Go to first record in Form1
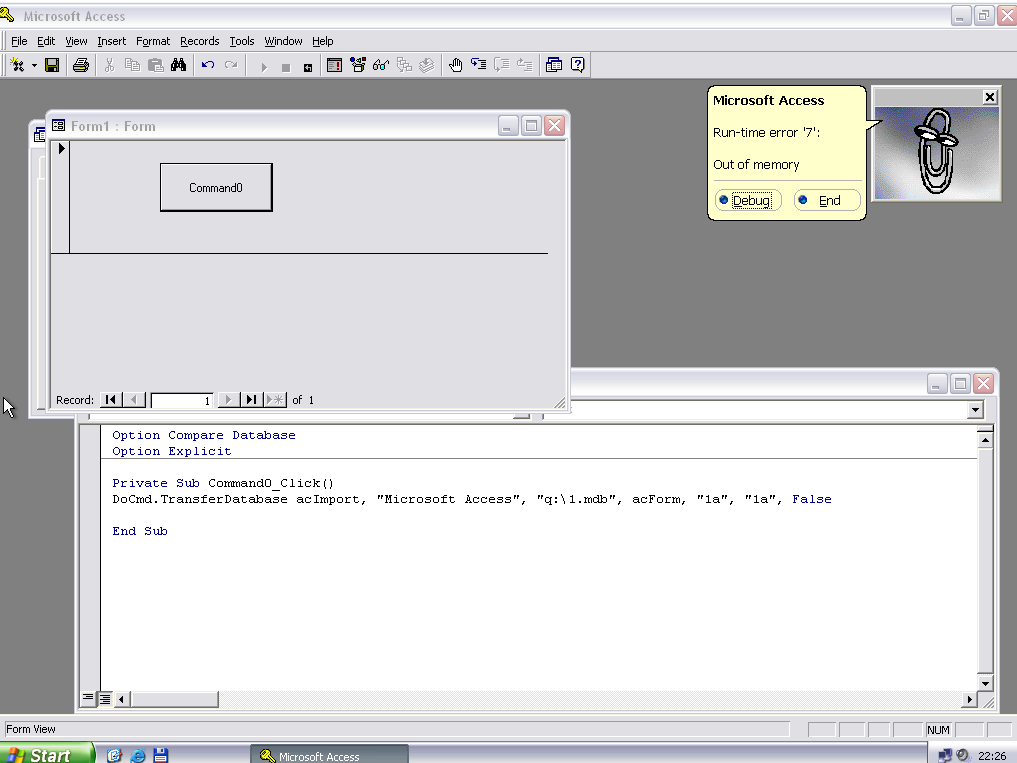This screenshot has height=763, width=1017. click(x=111, y=400)
